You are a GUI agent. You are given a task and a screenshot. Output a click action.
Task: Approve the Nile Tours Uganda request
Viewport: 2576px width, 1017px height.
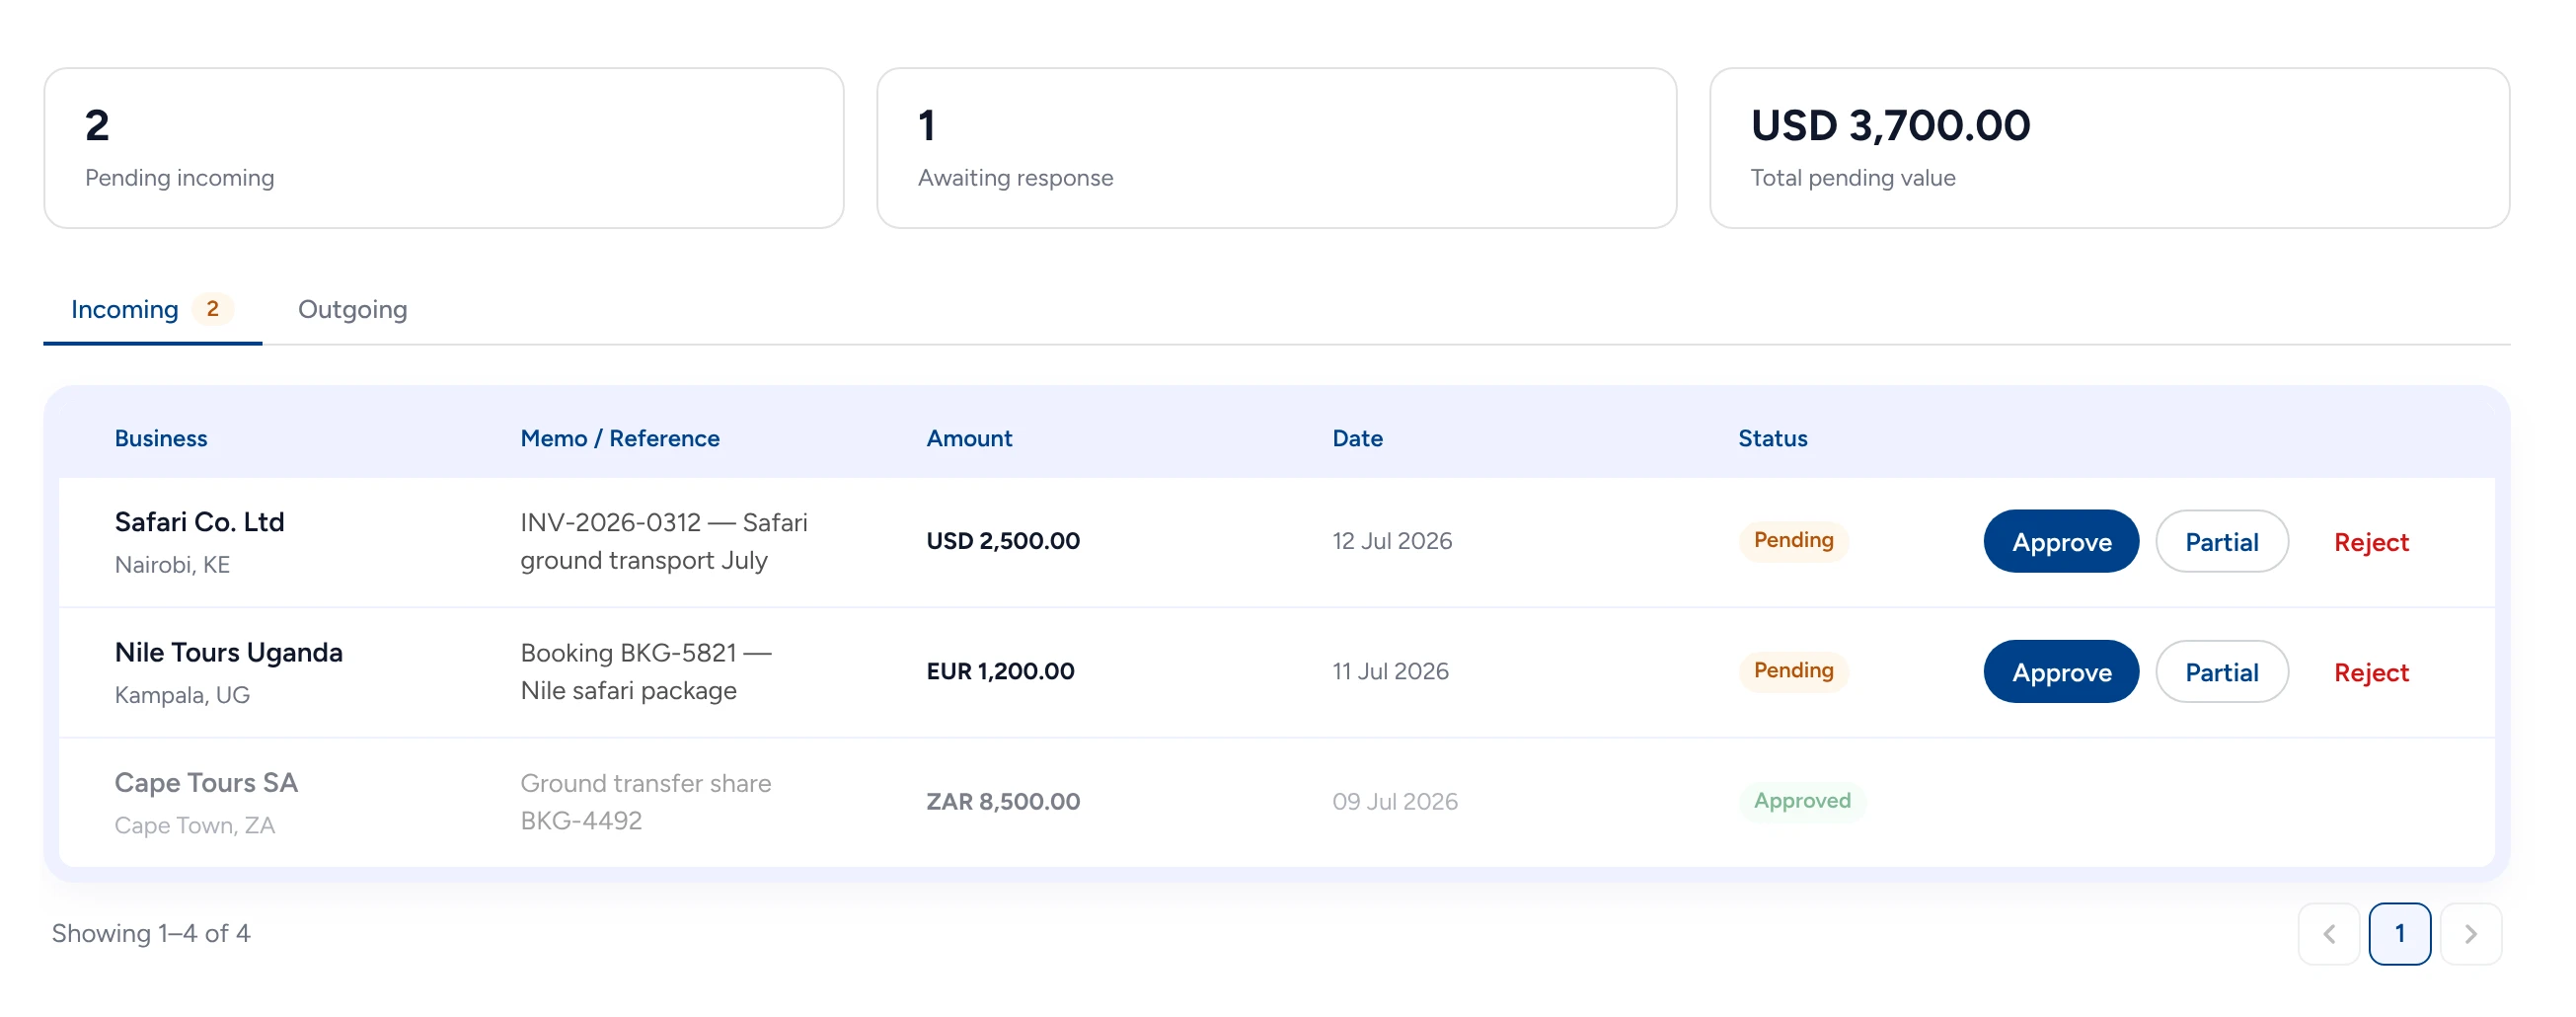pyautogui.click(x=2061, y=671)
